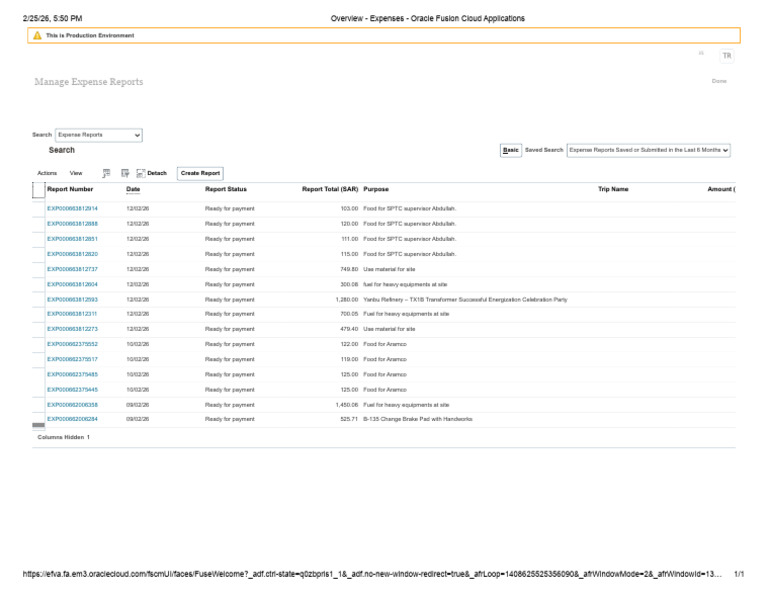The width and height of the screenshot is (768, 594).
Task: Click the Manage Expense Reports page title
Action: 89,82
